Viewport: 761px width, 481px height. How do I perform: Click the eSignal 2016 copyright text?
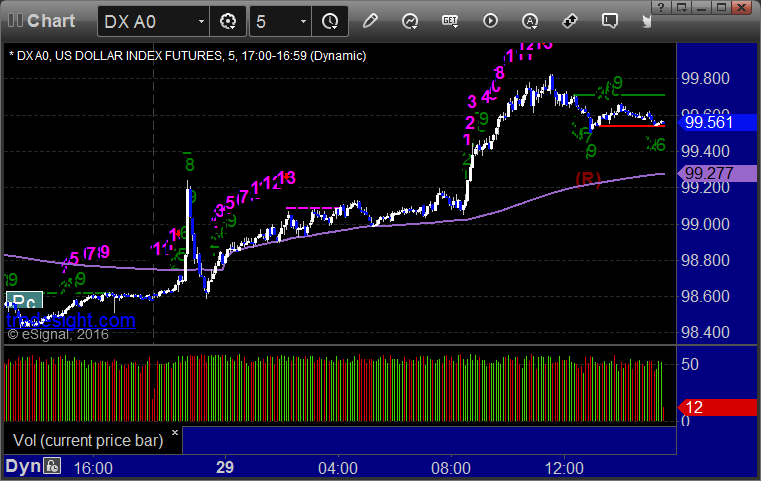[x=58, y=334]
